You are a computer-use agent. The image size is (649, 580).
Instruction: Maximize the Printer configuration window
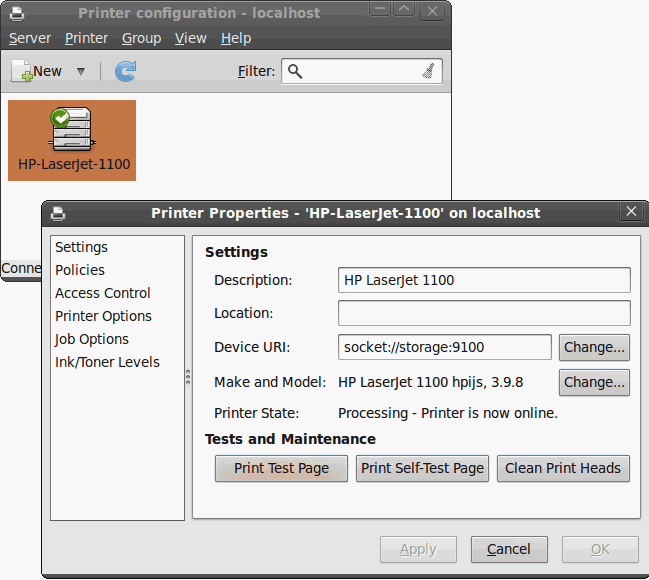tap(404, 8)
